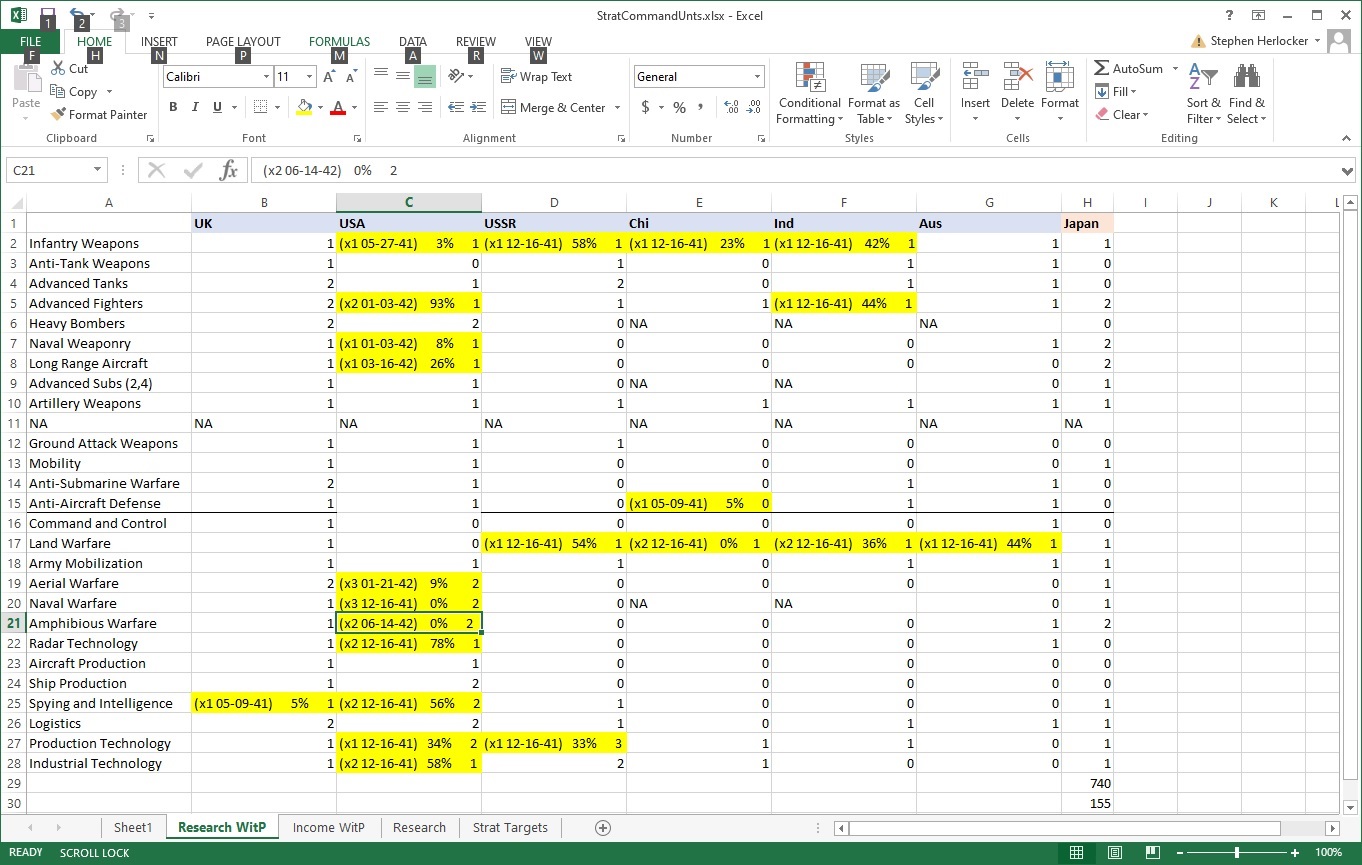Viewport: 1362px width, 865px height.
Task: Save the workbook from the Quick Access Toolbar
Action: (x=47, y=15)
